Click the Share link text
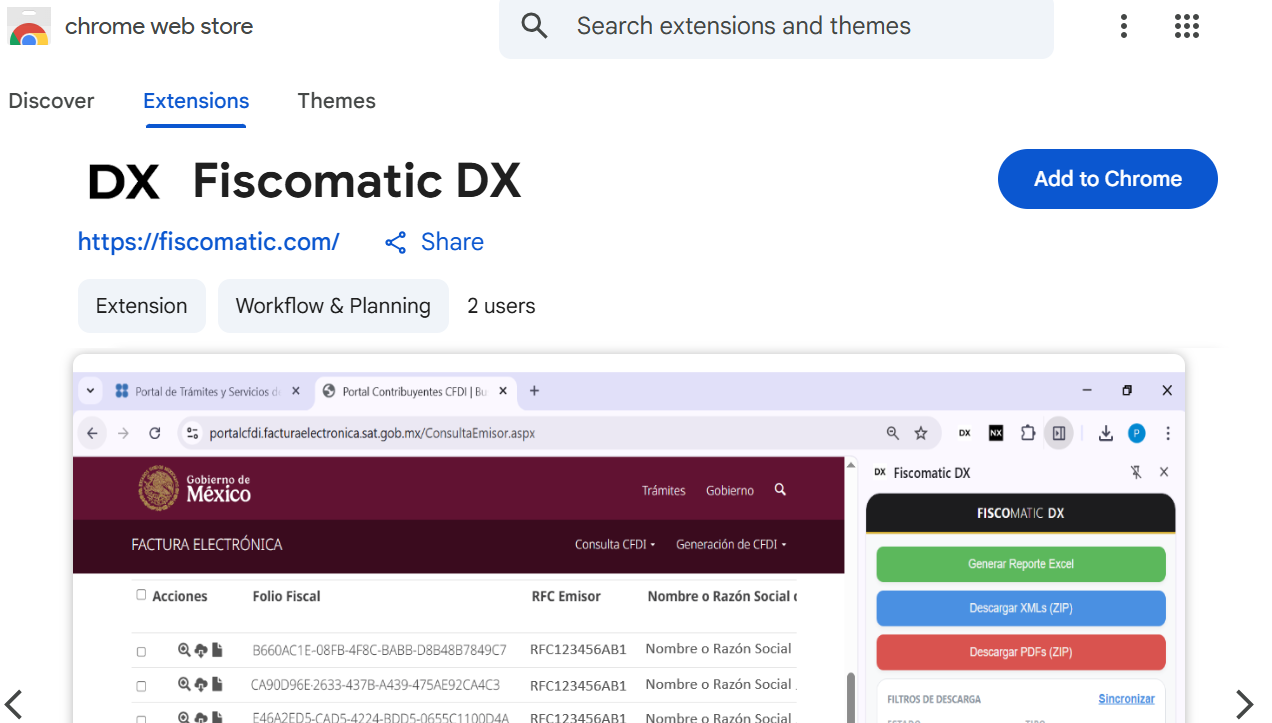The image size is (1272, 723). pos(452,242)
